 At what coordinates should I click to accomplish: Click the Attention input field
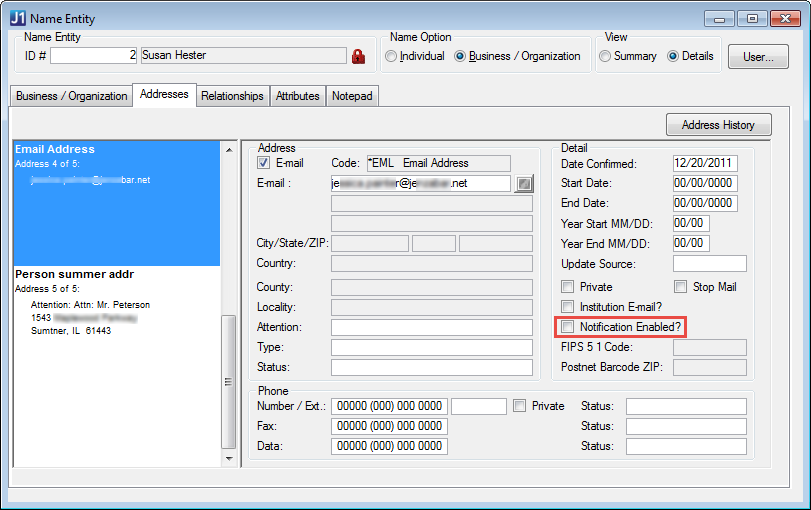(x=431, y=327)
